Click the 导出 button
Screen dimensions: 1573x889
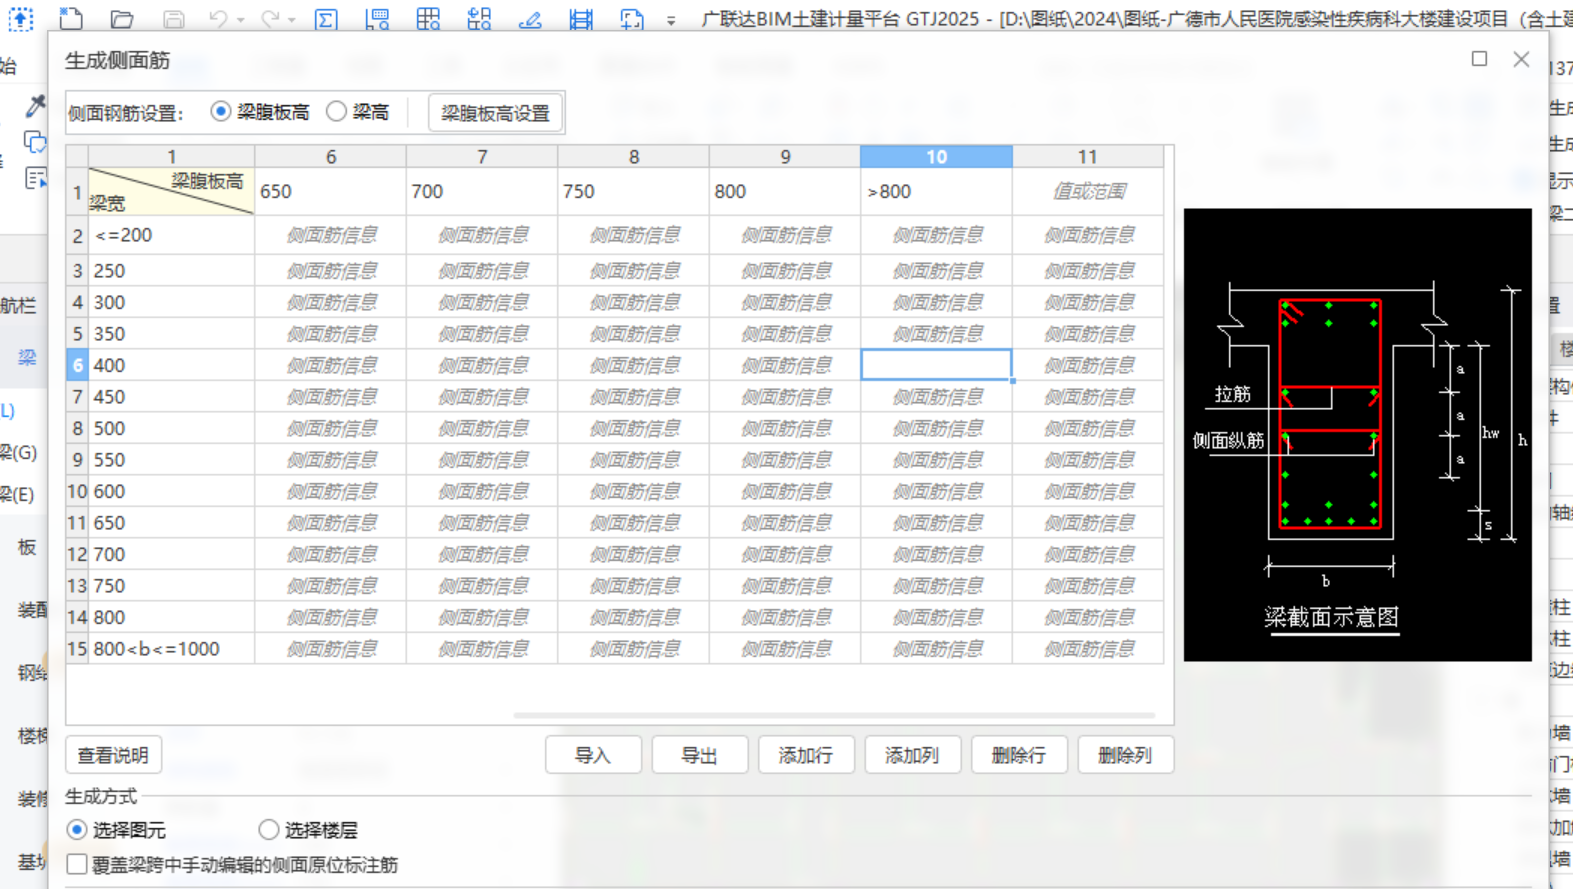pos(699,755)
